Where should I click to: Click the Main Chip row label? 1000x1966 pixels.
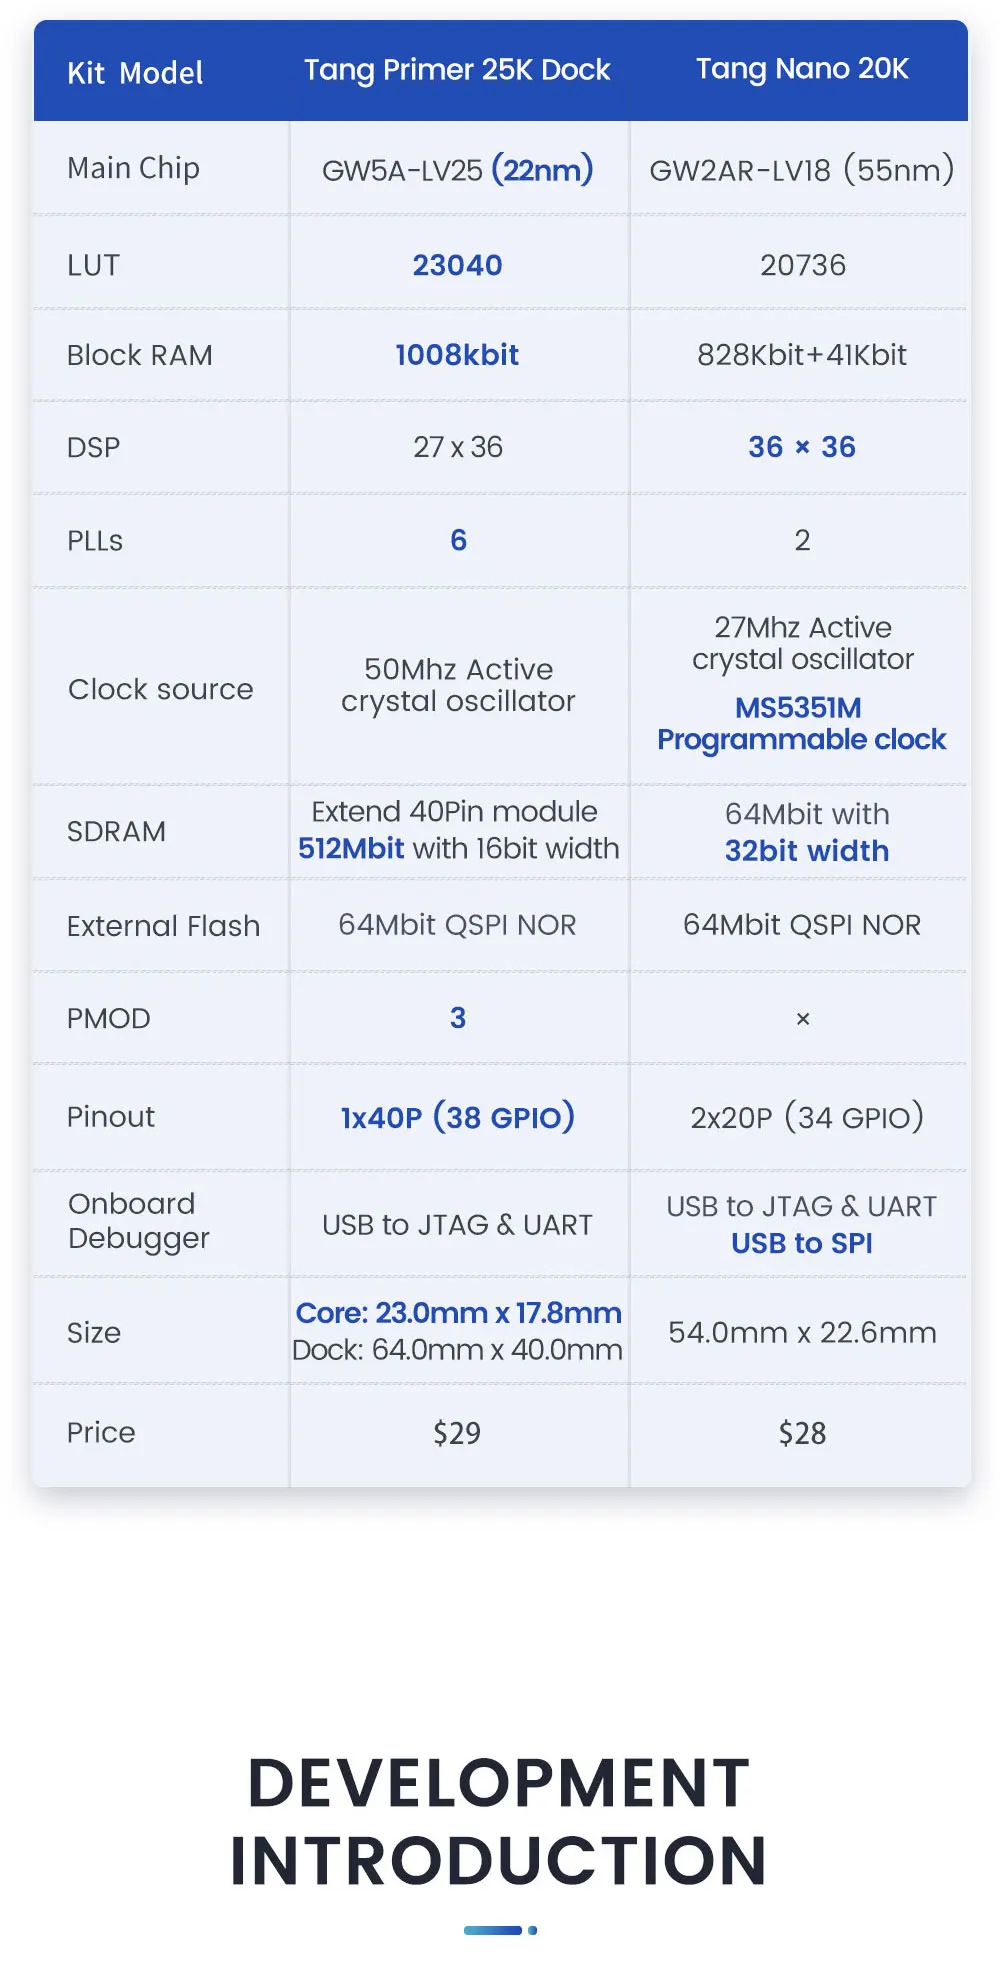click(x=133, y=168)
